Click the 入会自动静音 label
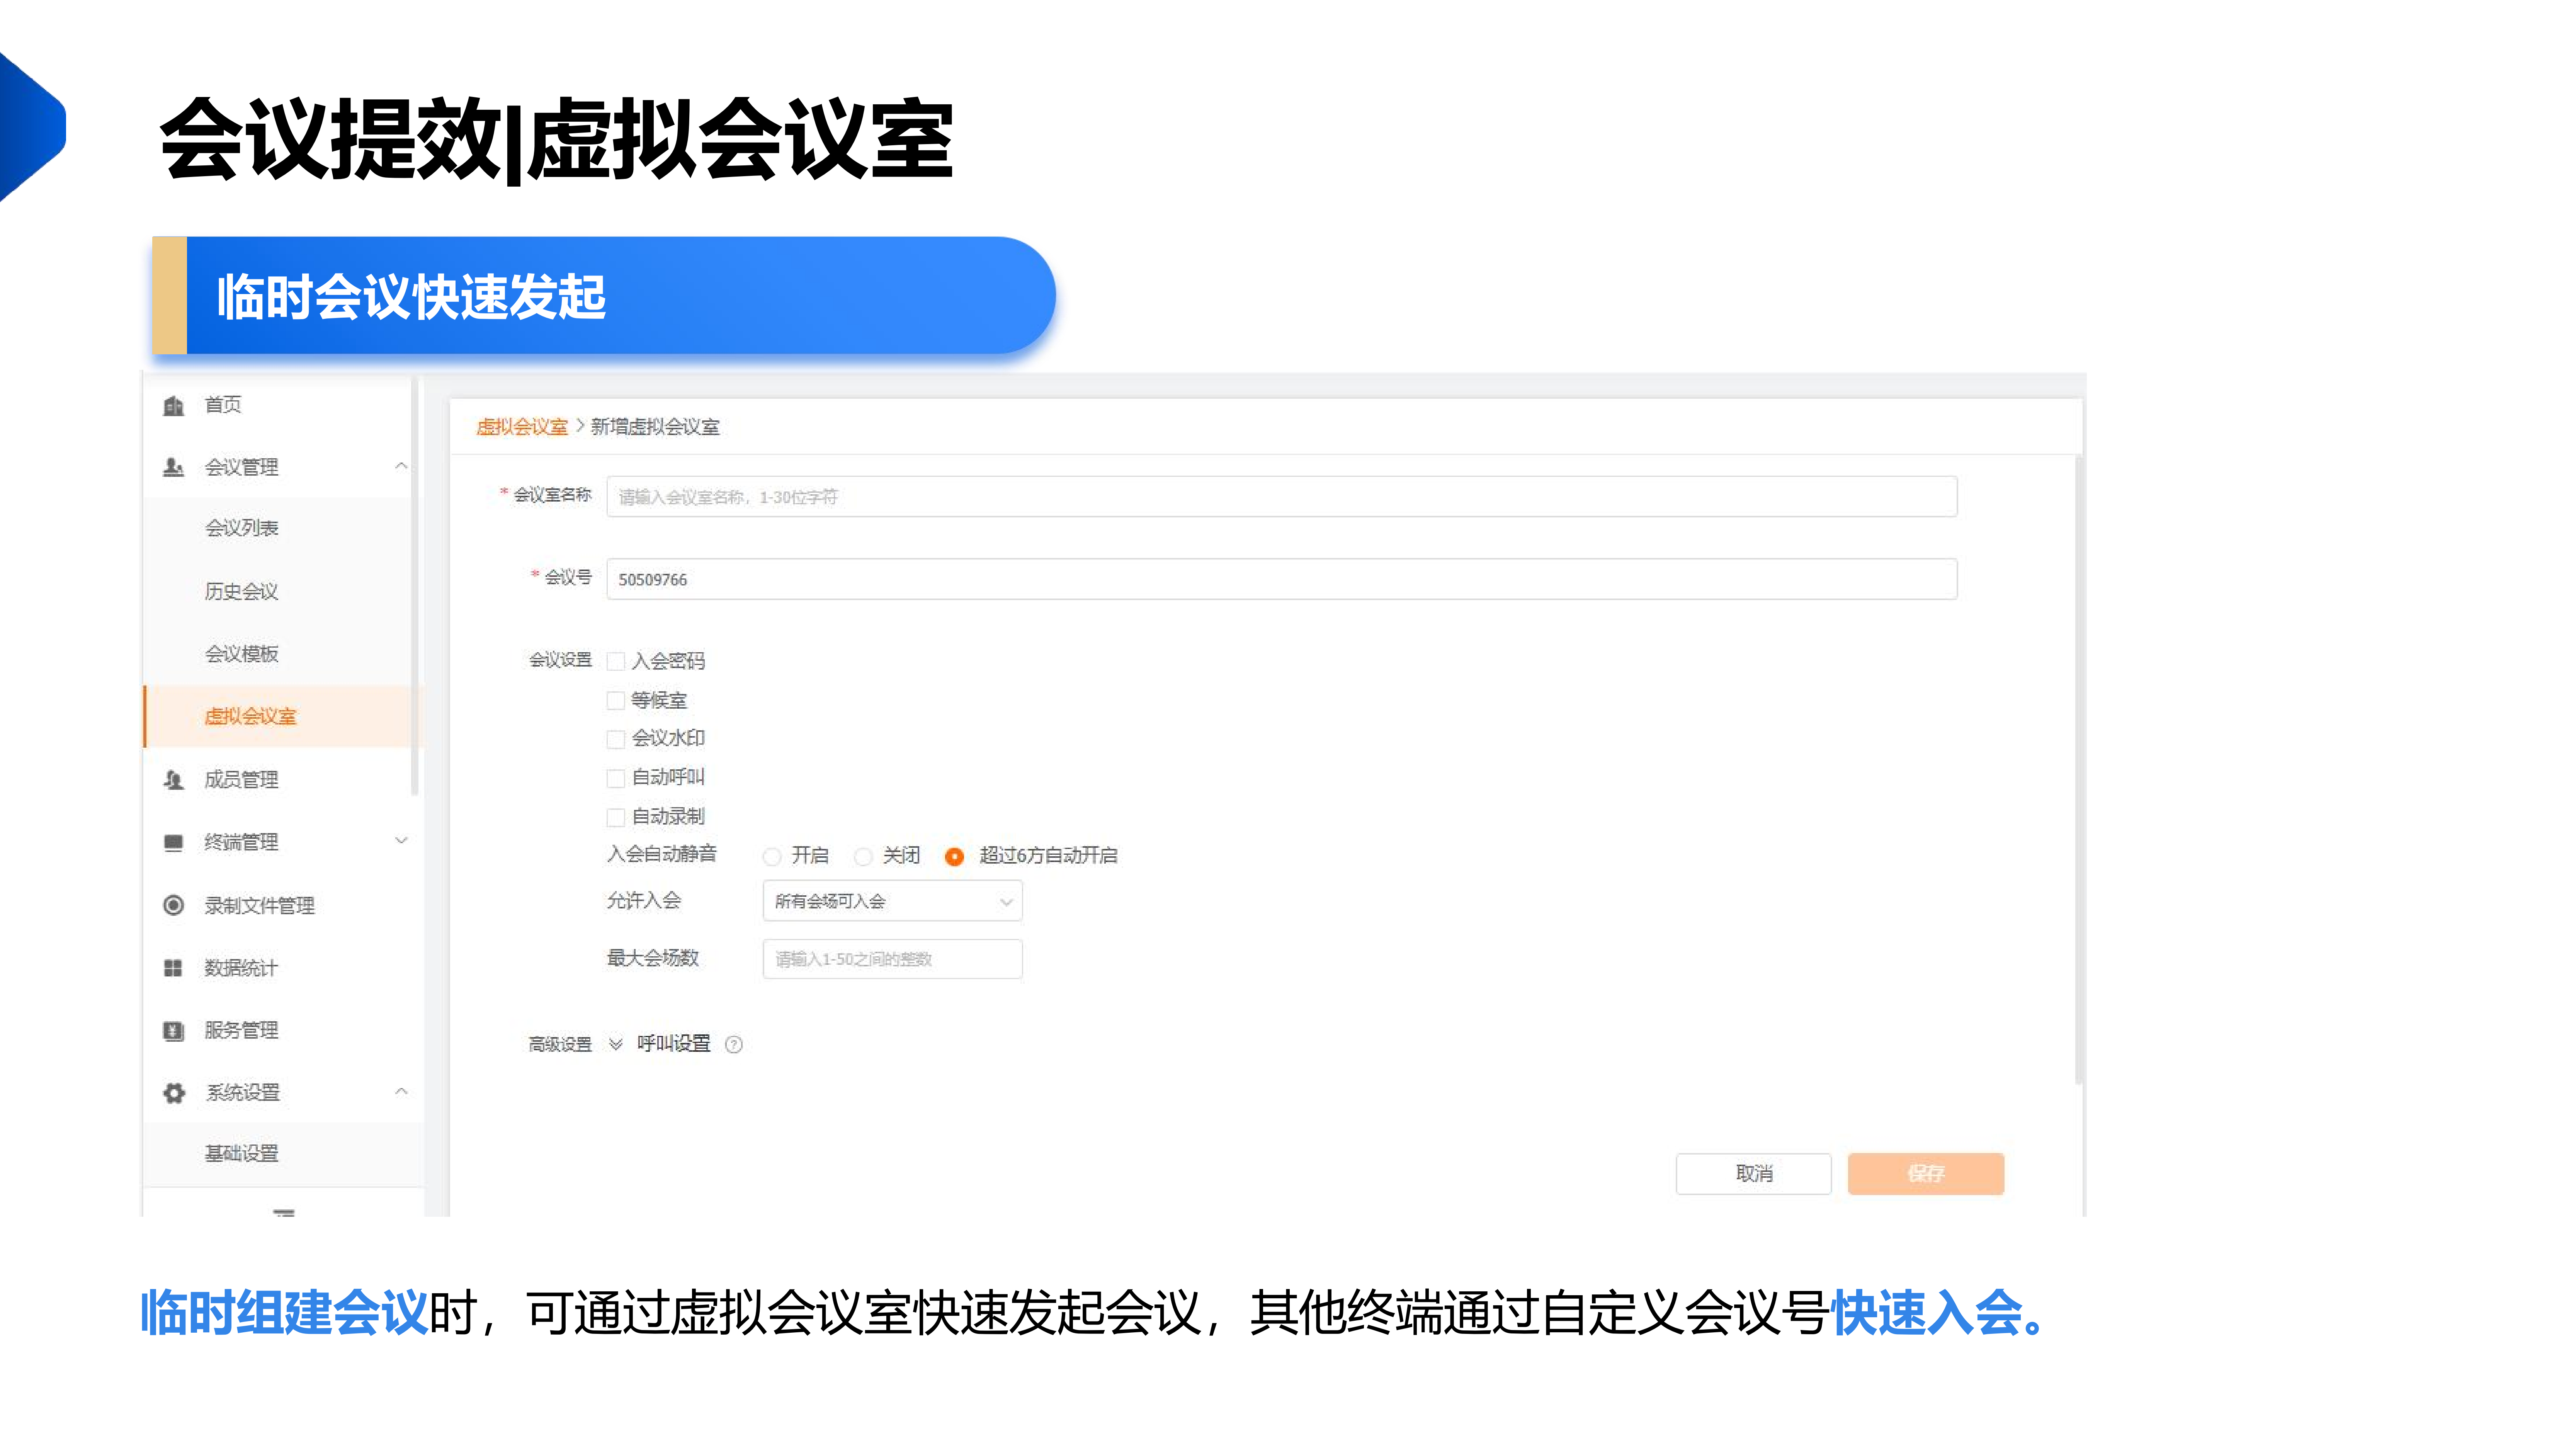The width and height of the screenshot is (2576, 1449). [x=662, y=854]
